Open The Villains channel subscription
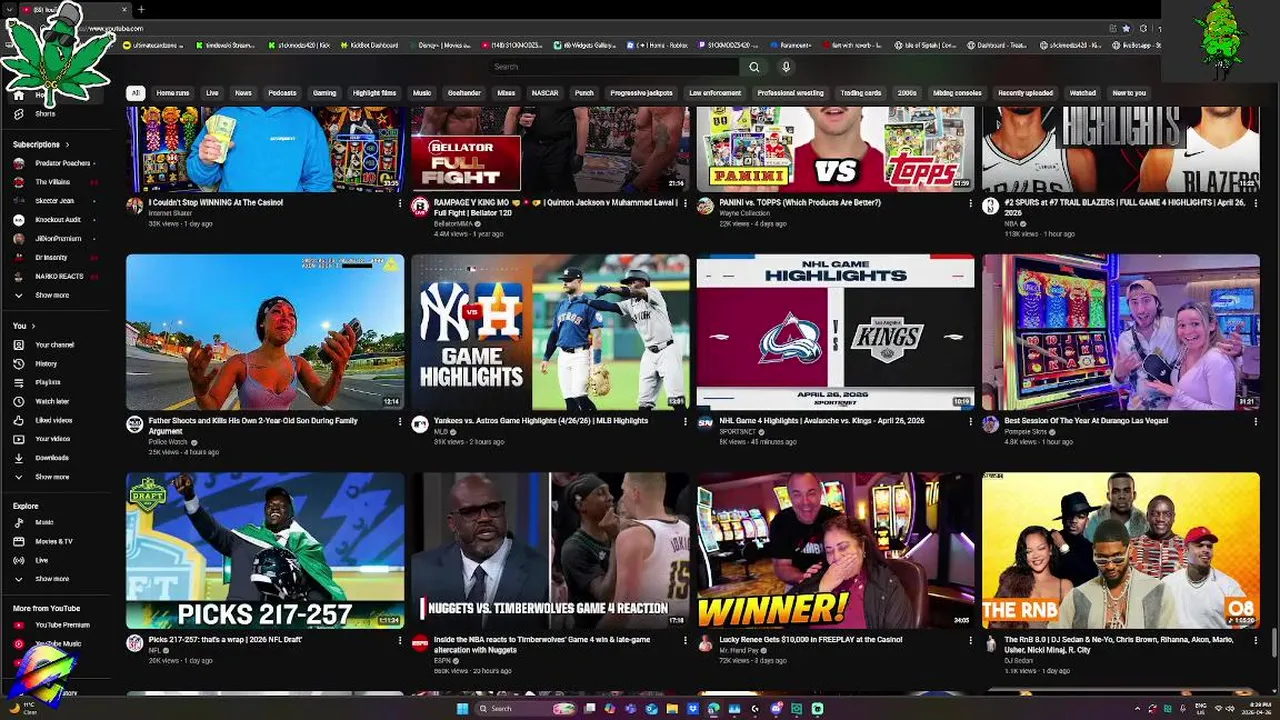This screenshot has width=1280, height=720. coord(52,182)
